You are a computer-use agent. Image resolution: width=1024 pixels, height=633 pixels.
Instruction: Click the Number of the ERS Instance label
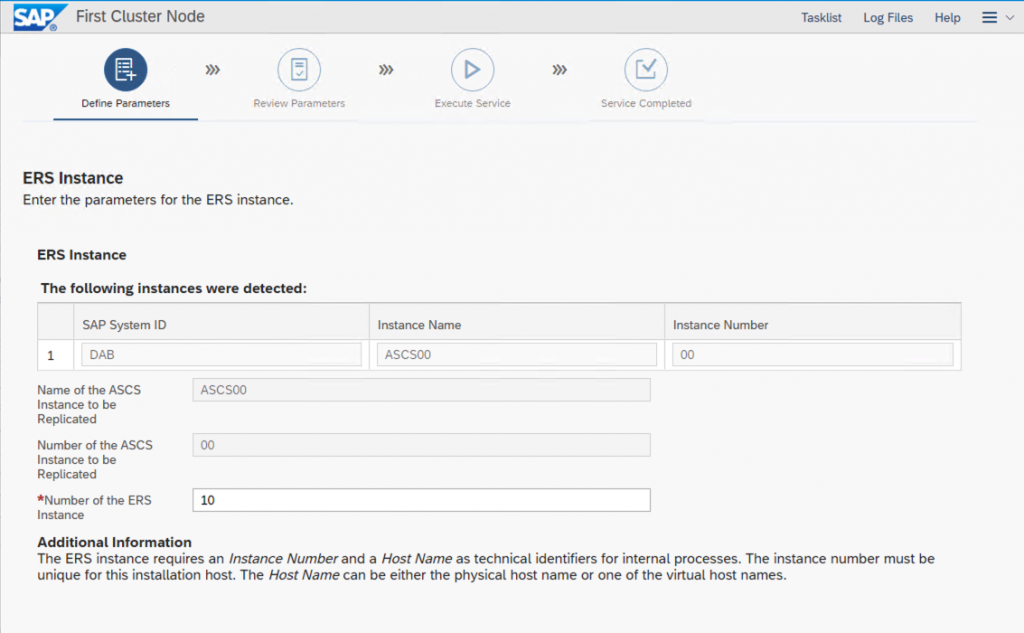[94, 508]
